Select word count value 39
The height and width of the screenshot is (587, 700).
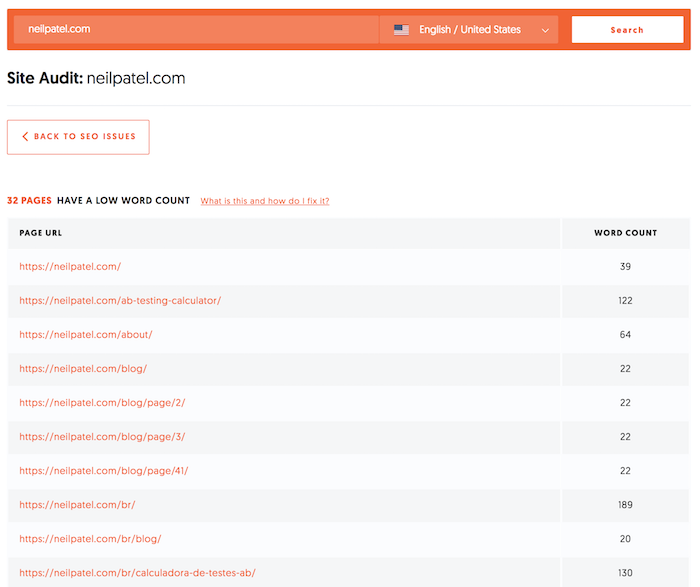(625, 266)
